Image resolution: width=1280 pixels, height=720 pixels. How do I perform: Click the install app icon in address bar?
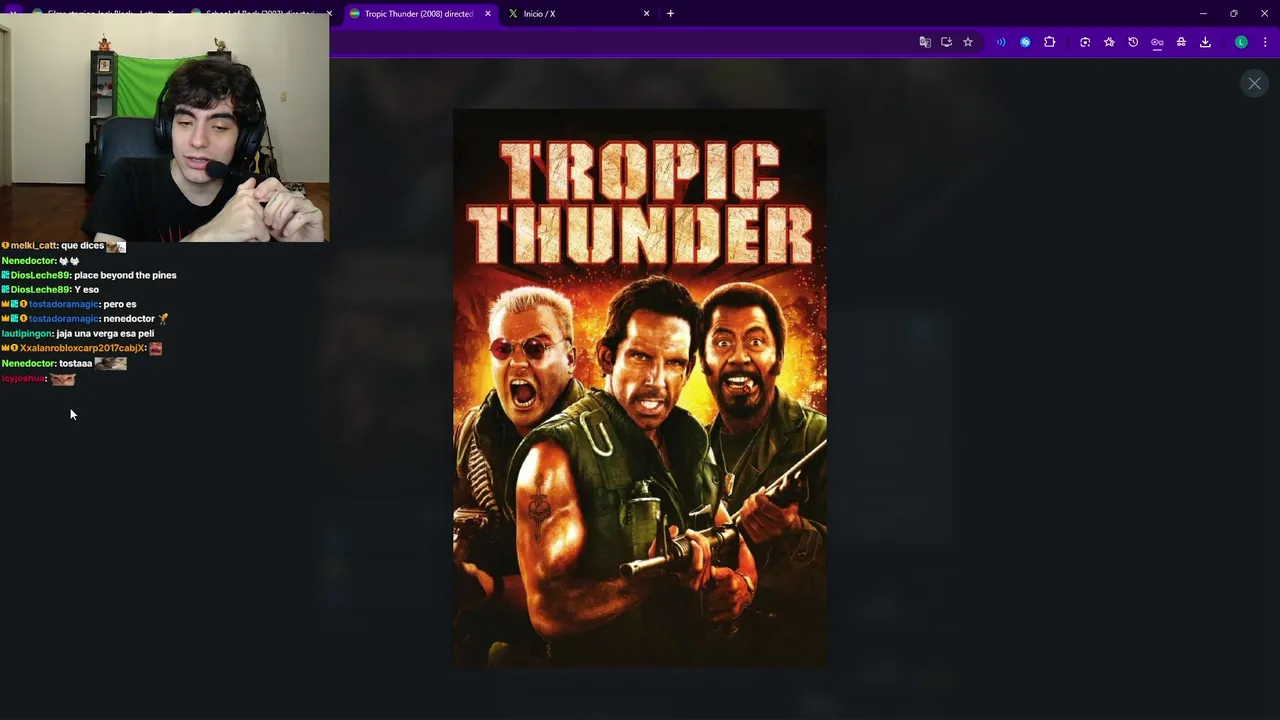946,42
